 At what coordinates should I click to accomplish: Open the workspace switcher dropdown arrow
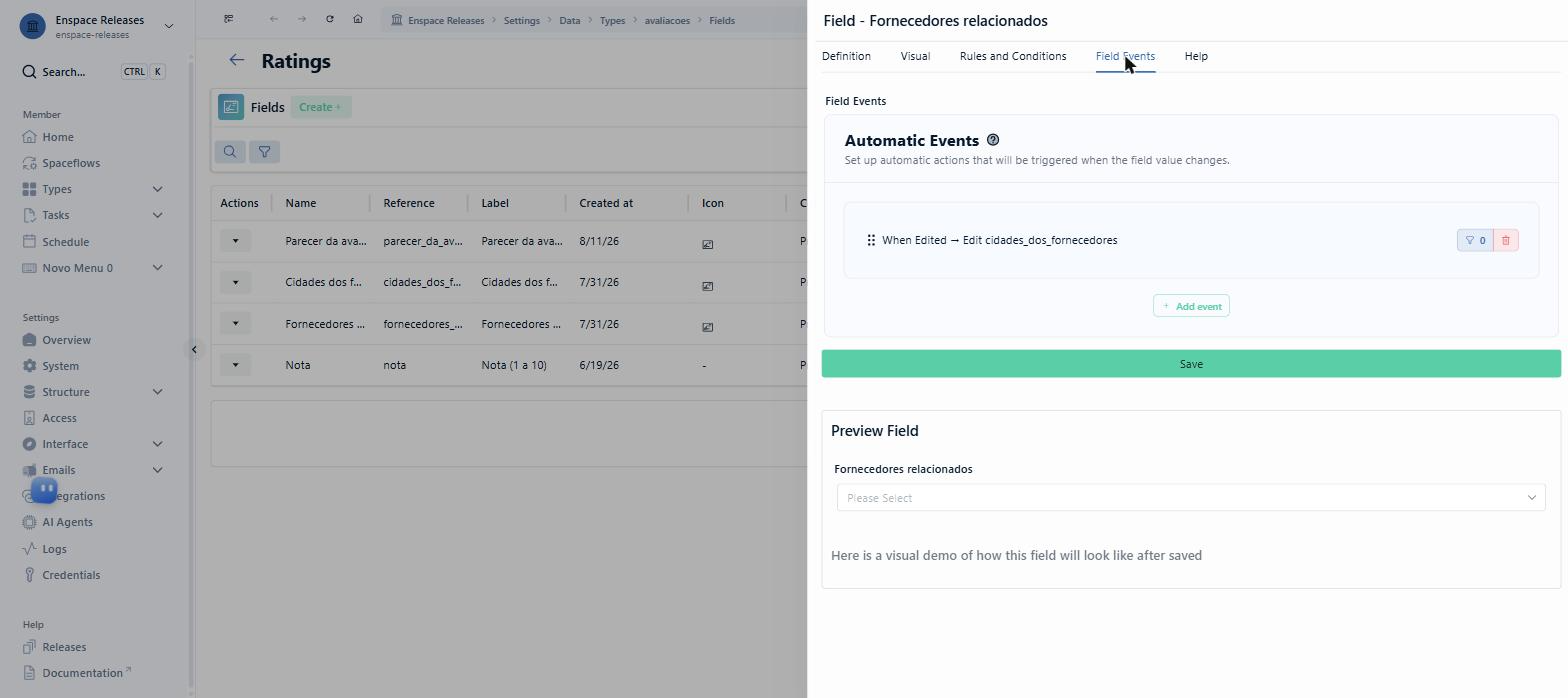pyautogui.click(x=168, y=26)
